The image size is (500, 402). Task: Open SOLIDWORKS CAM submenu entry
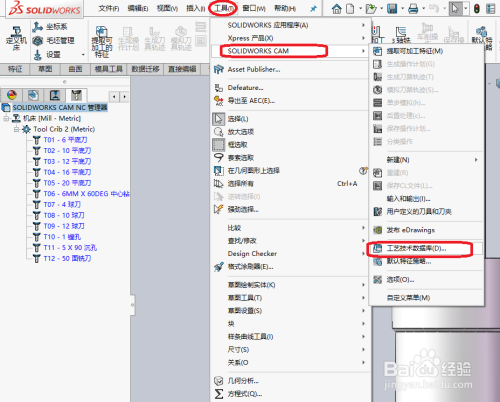pos(289,51)
